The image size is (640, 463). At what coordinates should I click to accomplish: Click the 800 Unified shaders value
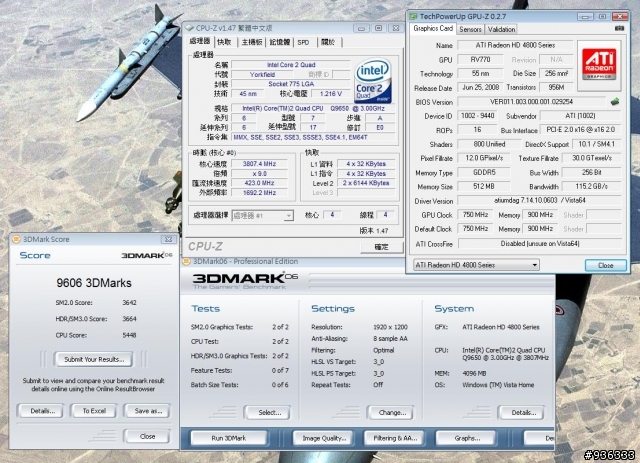click(489, 144)
